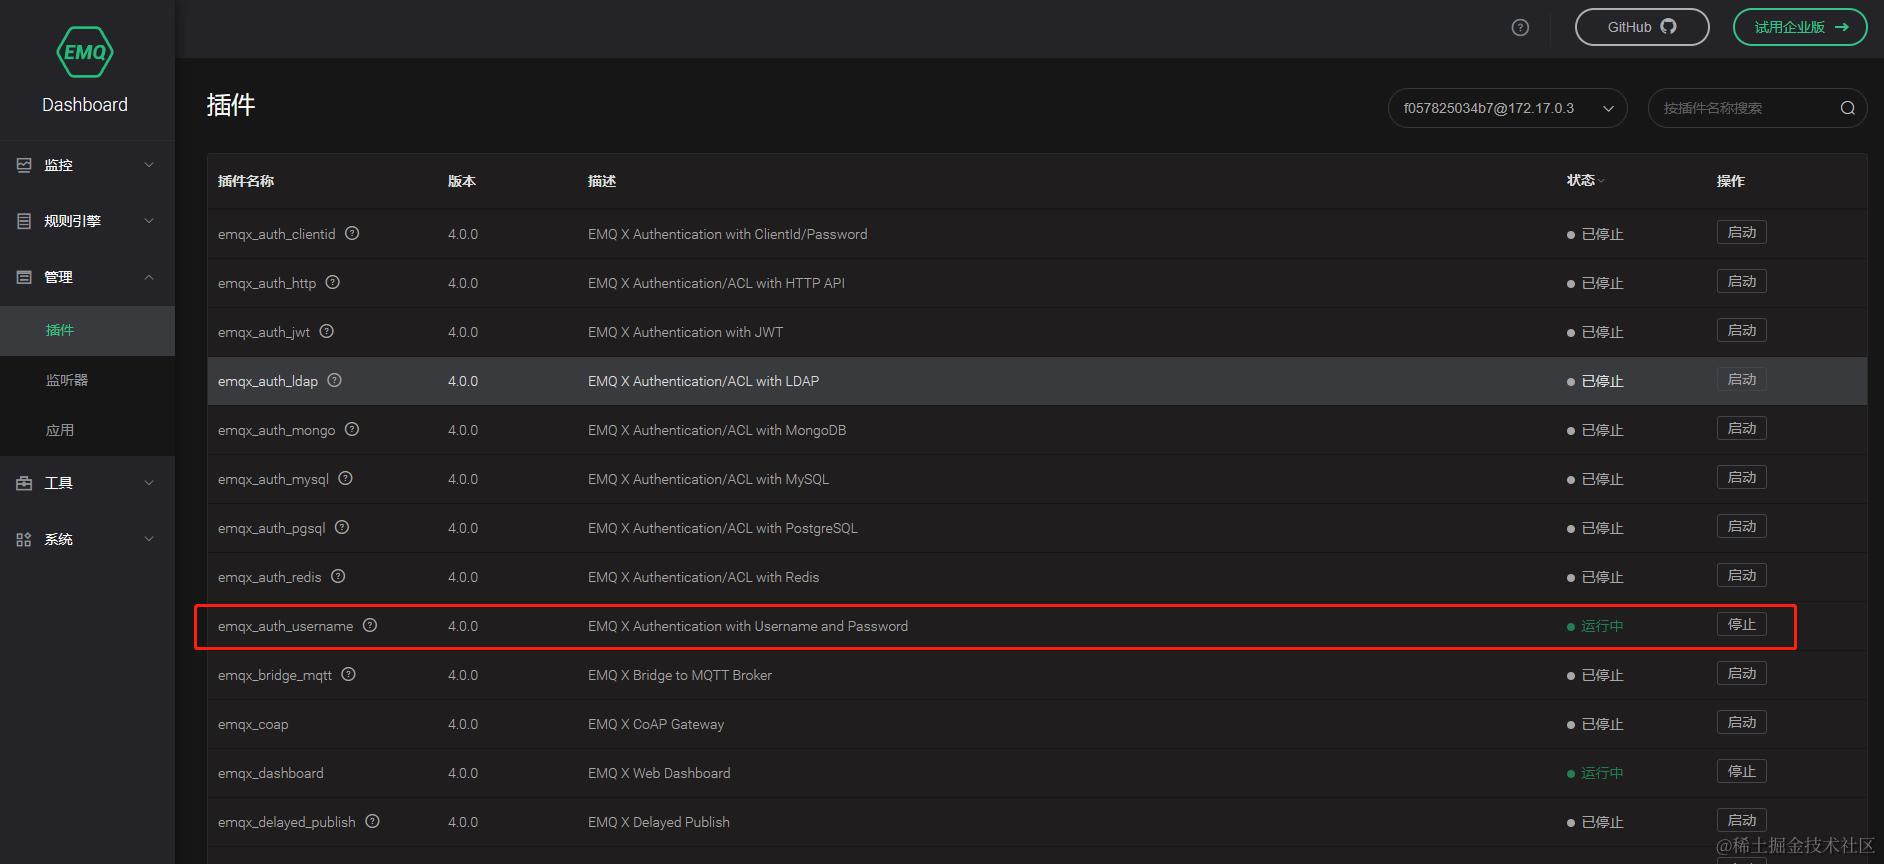Collapse the 管理 menu chevron
The image size is (1884, 864).
point(149,277)
